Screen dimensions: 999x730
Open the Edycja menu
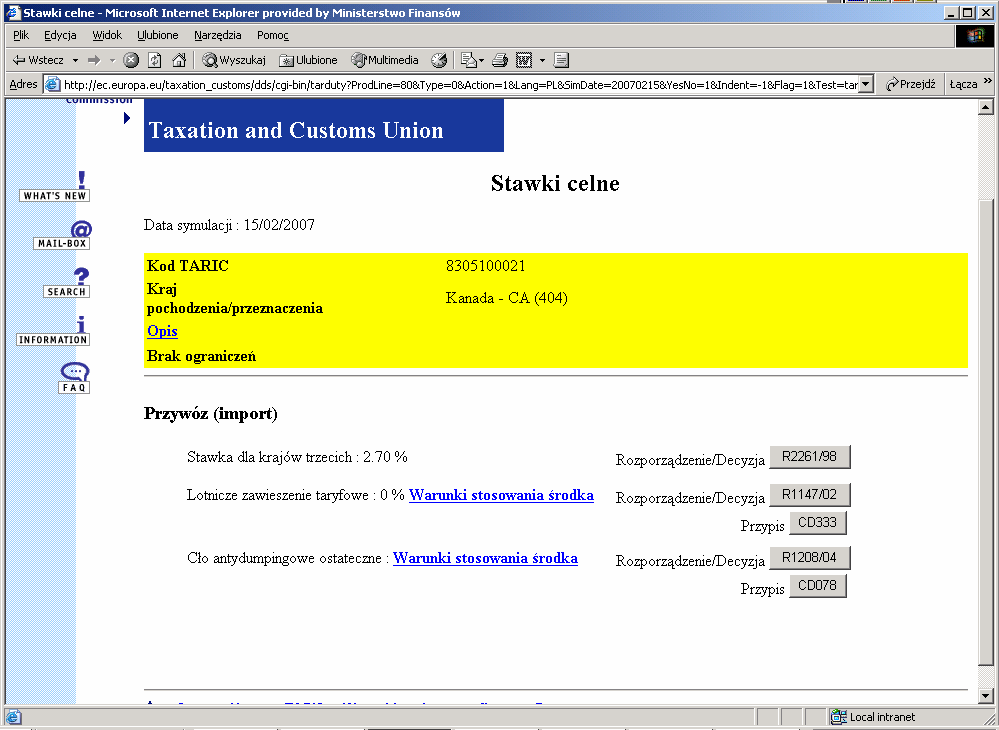point(60,35)
